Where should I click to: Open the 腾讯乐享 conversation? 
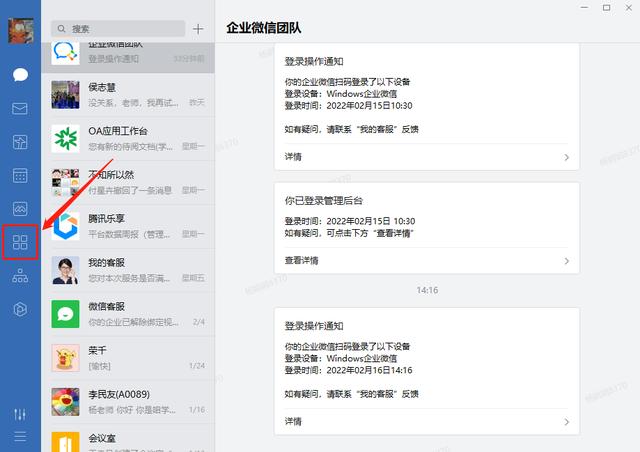(128, 226)
